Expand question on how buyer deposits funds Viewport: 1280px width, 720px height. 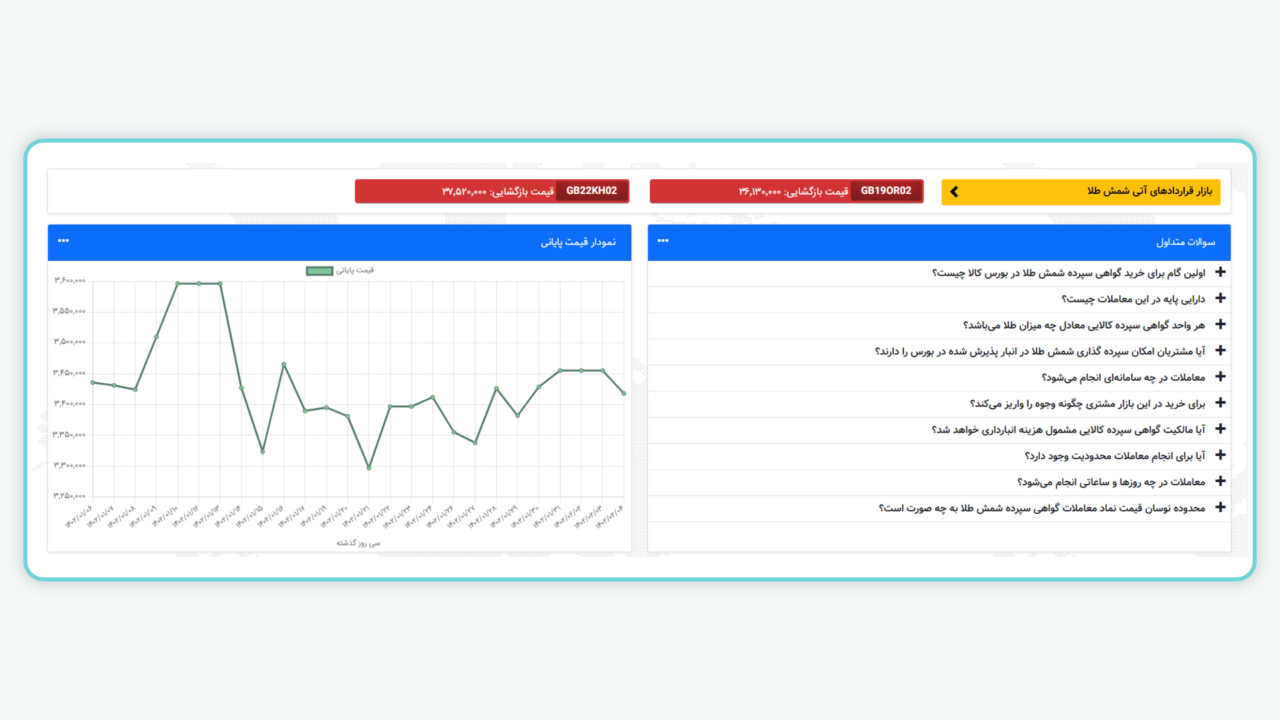point(1220,403)
